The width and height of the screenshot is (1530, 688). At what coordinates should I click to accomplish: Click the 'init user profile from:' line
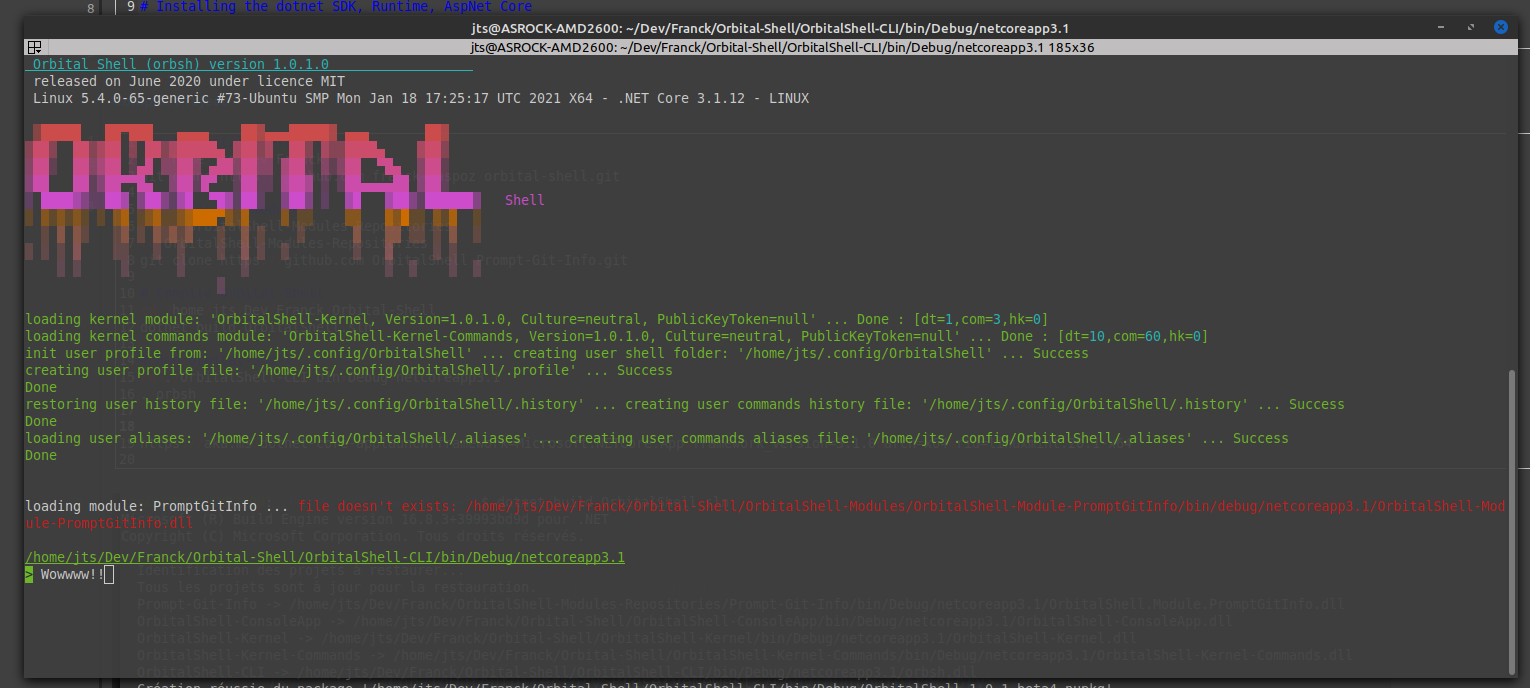click(x=556, y=353)
